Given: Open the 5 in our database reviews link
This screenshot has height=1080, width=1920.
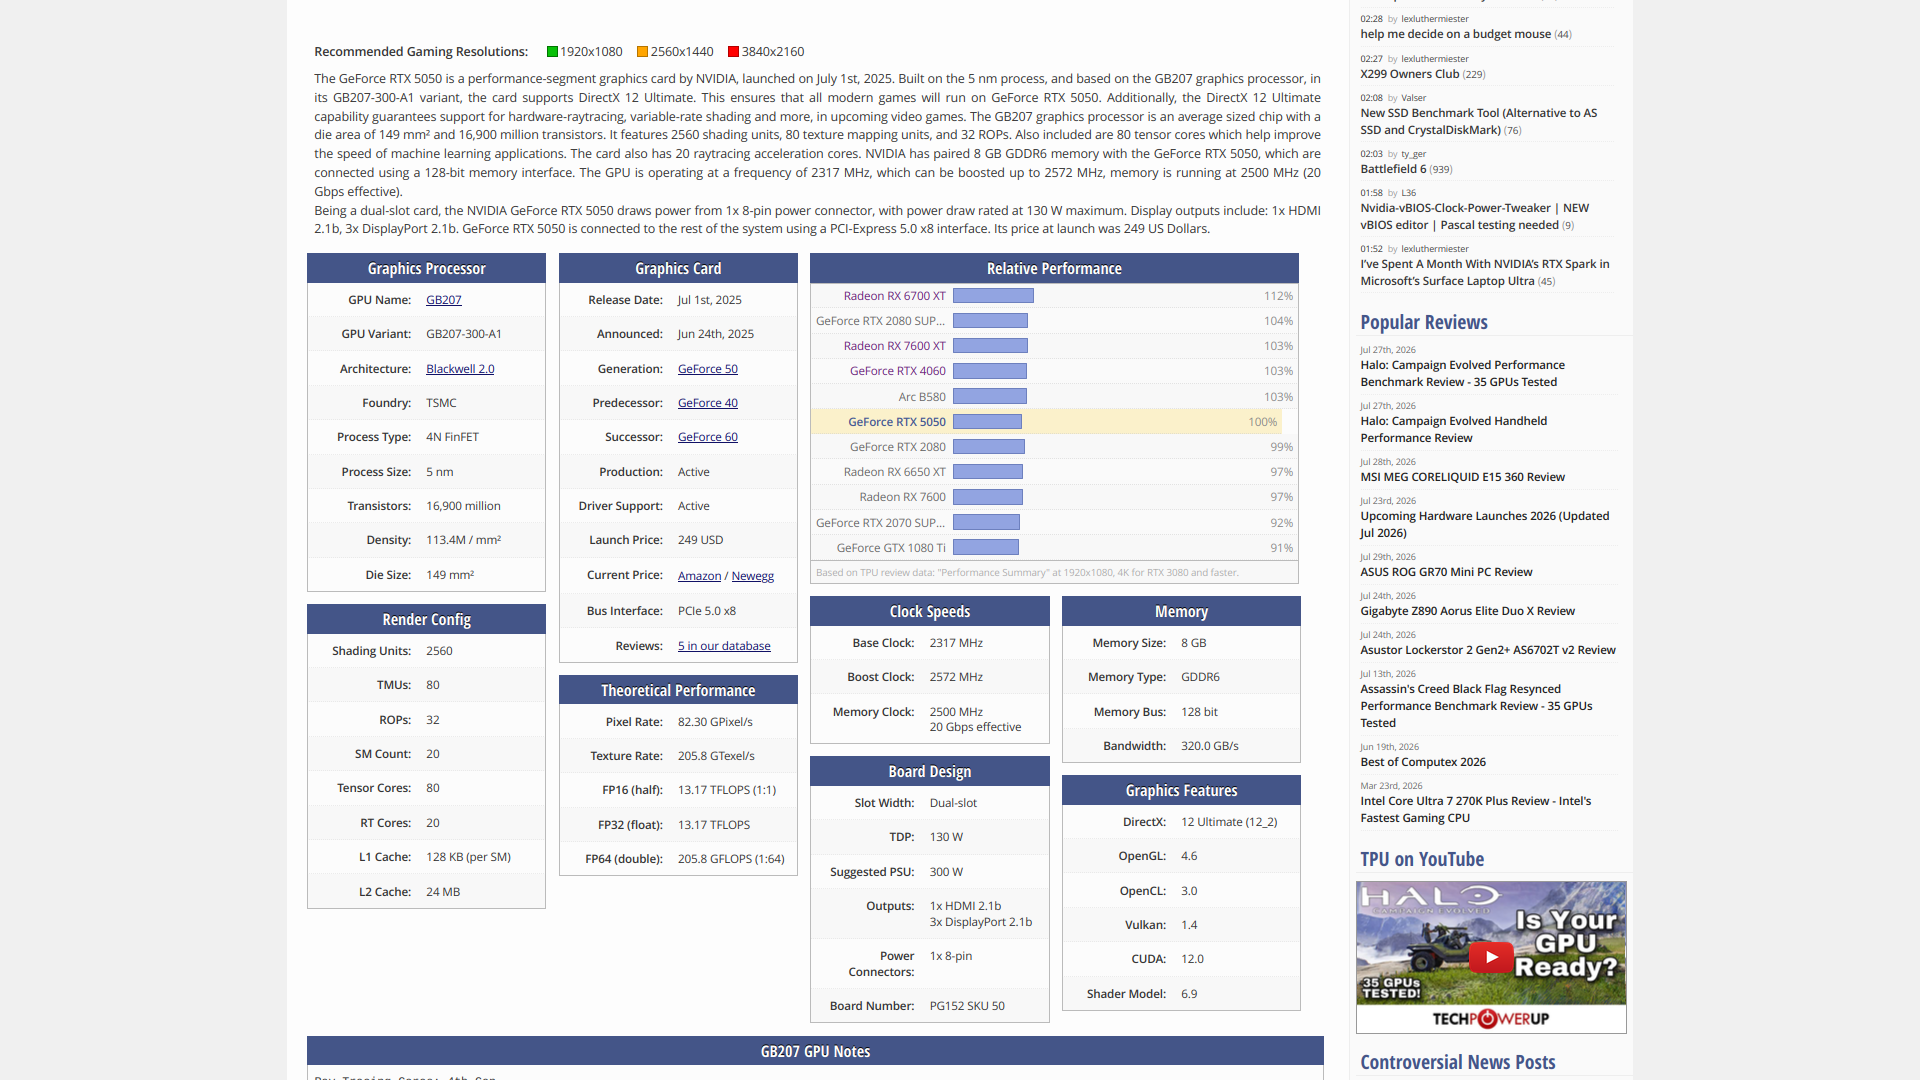Looking at the screenshot, I should [x=724, y=646].
